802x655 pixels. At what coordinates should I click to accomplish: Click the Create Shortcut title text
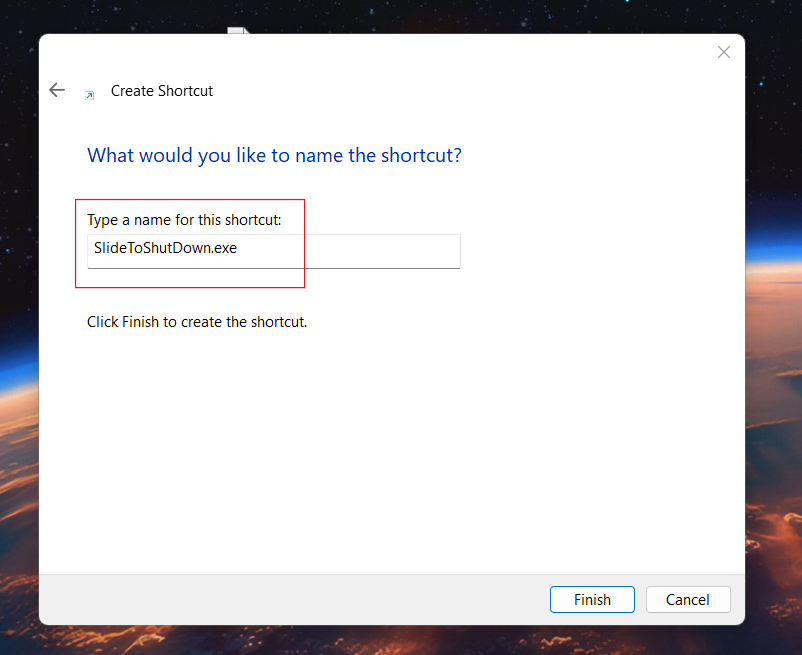[162, 91]
